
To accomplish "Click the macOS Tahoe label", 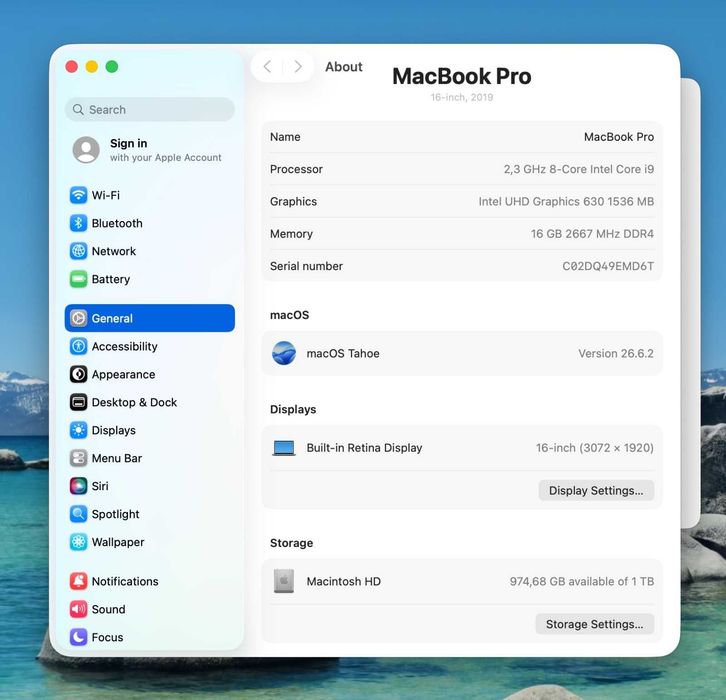I will [x=343, y=354].
